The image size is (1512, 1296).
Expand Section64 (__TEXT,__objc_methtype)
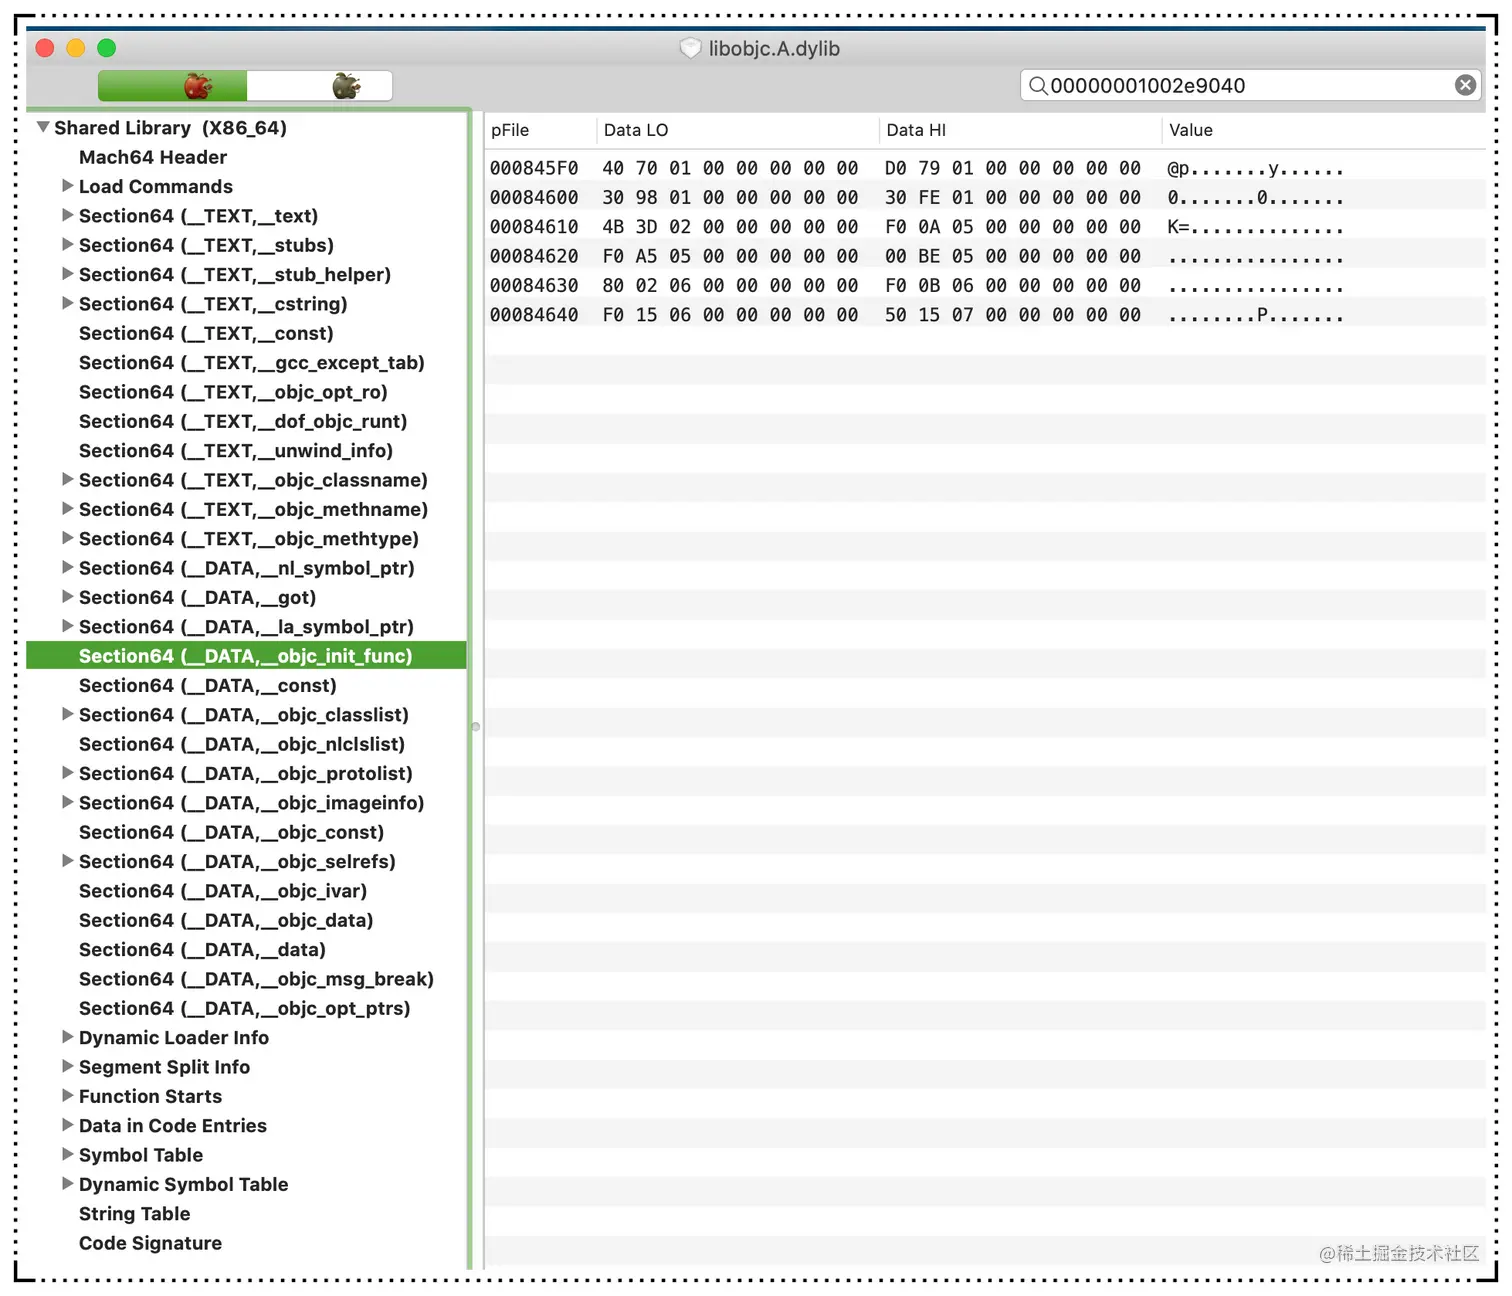(x=67, y=538)
